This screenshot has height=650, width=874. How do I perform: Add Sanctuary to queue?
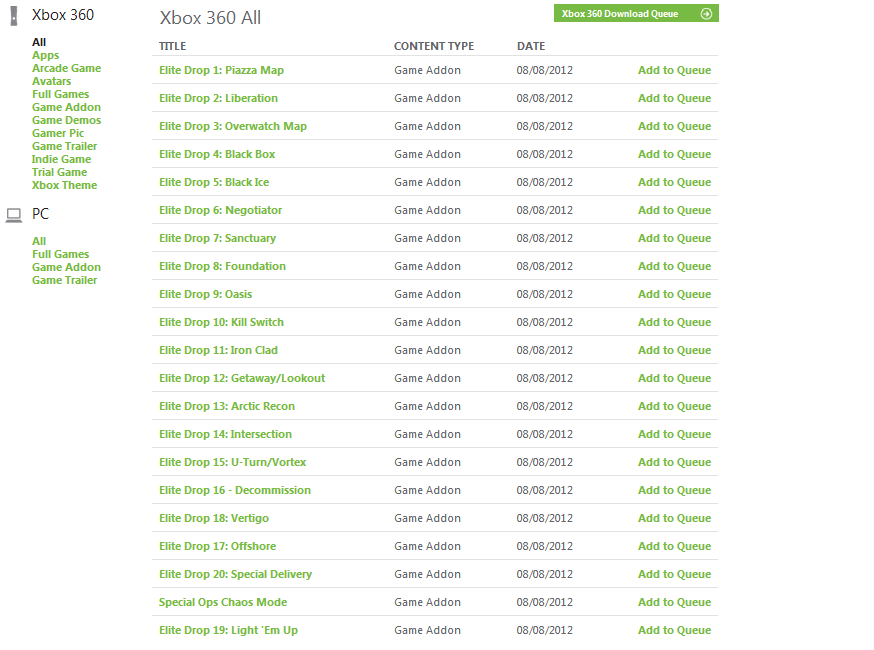click(x=674, y=238)
